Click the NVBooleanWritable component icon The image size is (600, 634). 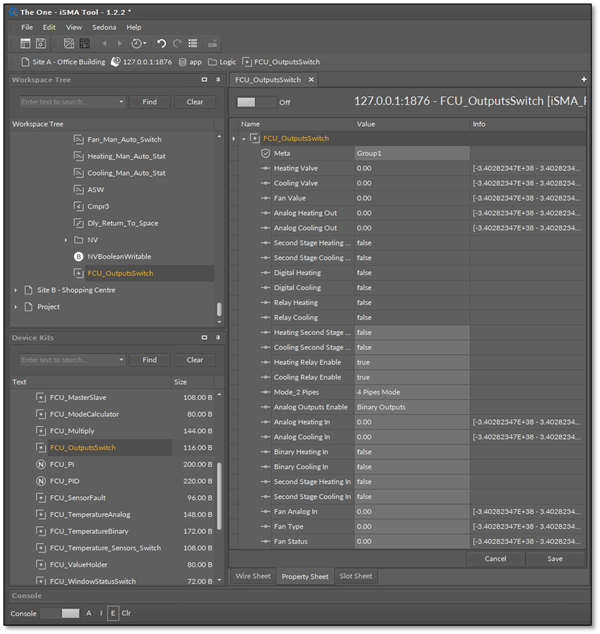point(79,256)
